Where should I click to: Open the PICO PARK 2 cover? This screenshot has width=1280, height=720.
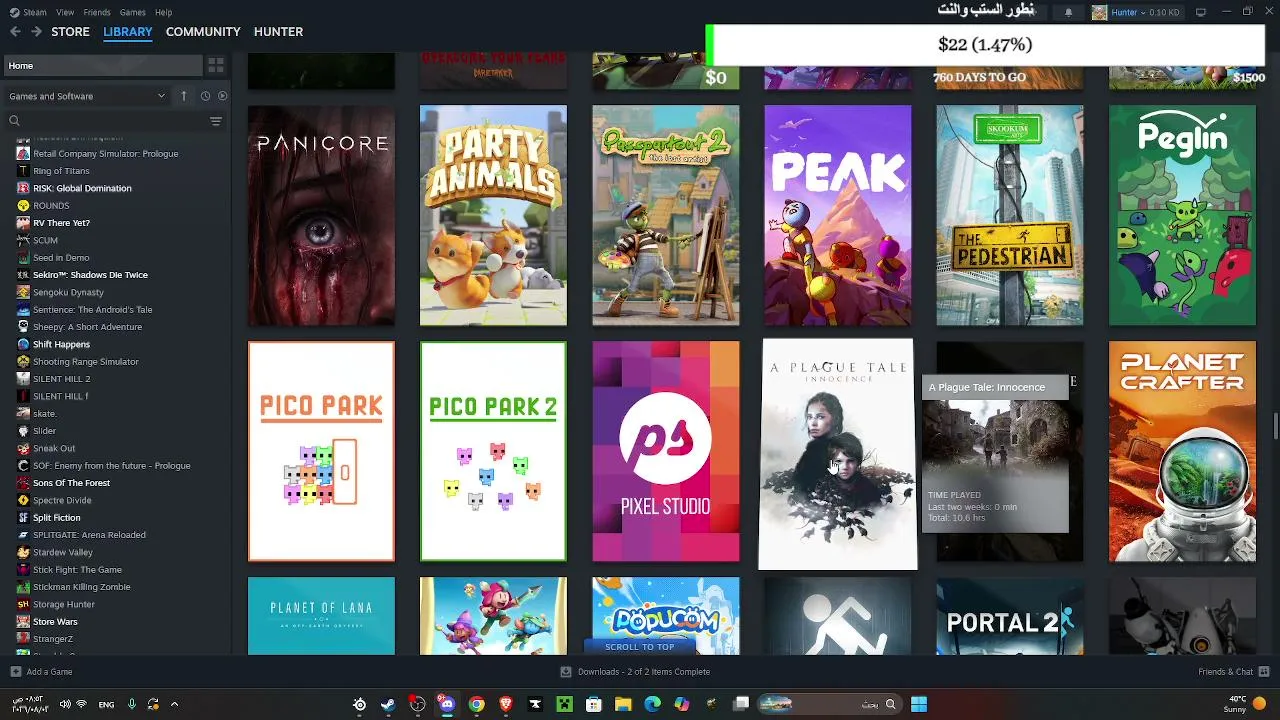click(x=493, y=451)
